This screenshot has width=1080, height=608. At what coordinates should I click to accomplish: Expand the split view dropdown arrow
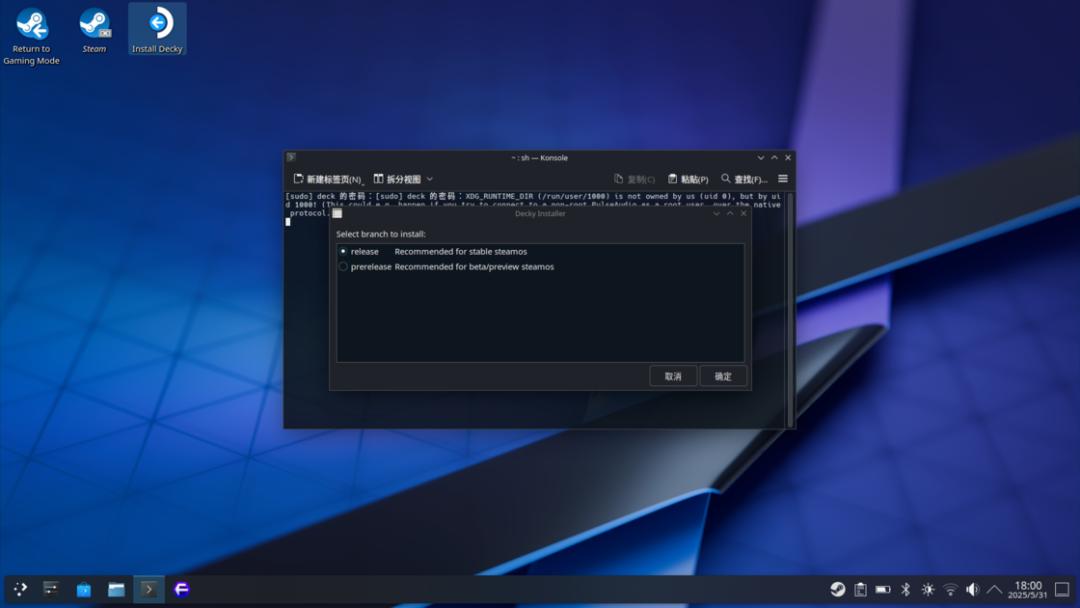[x=430, y=179]
